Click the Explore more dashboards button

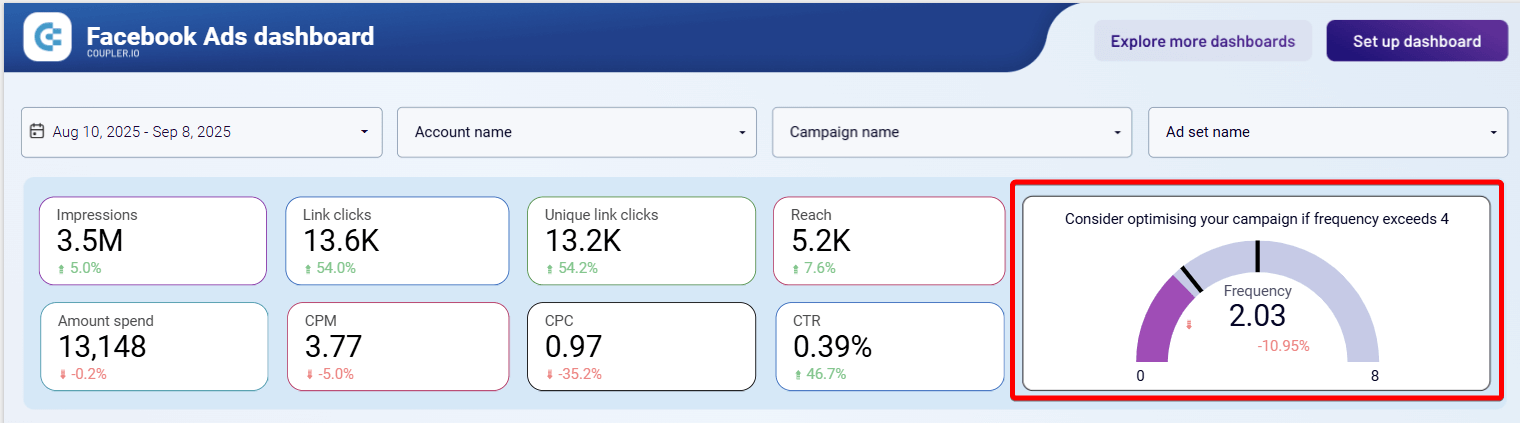[1202, 41]
